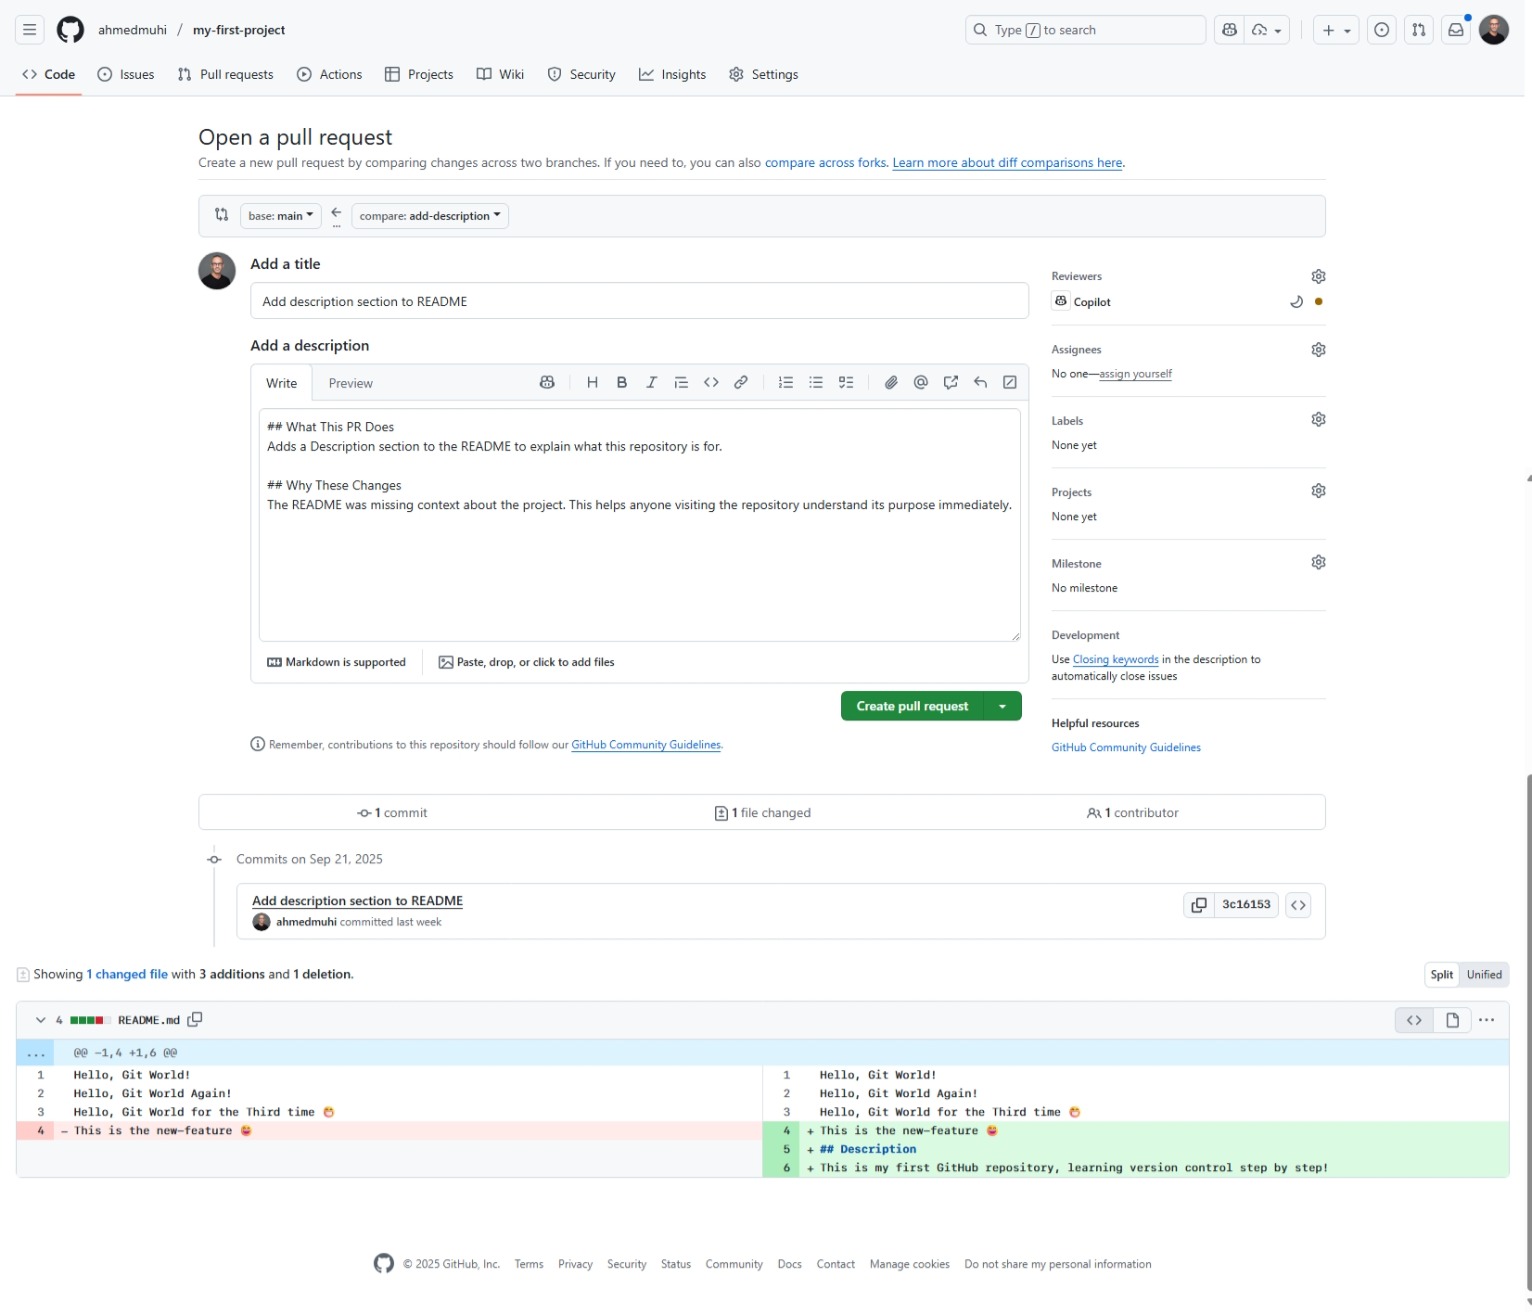Open the Pull requests tab
Image resolution: width=1532 pixels, height=1312 pixels.
226,75
